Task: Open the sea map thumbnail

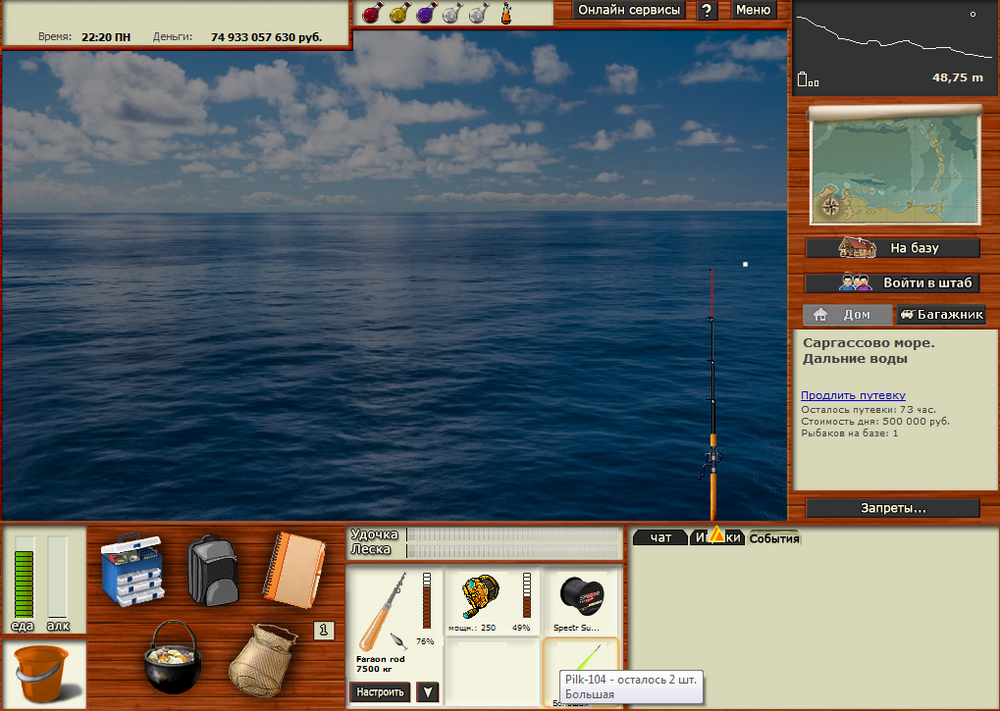Action: (893, 166)
